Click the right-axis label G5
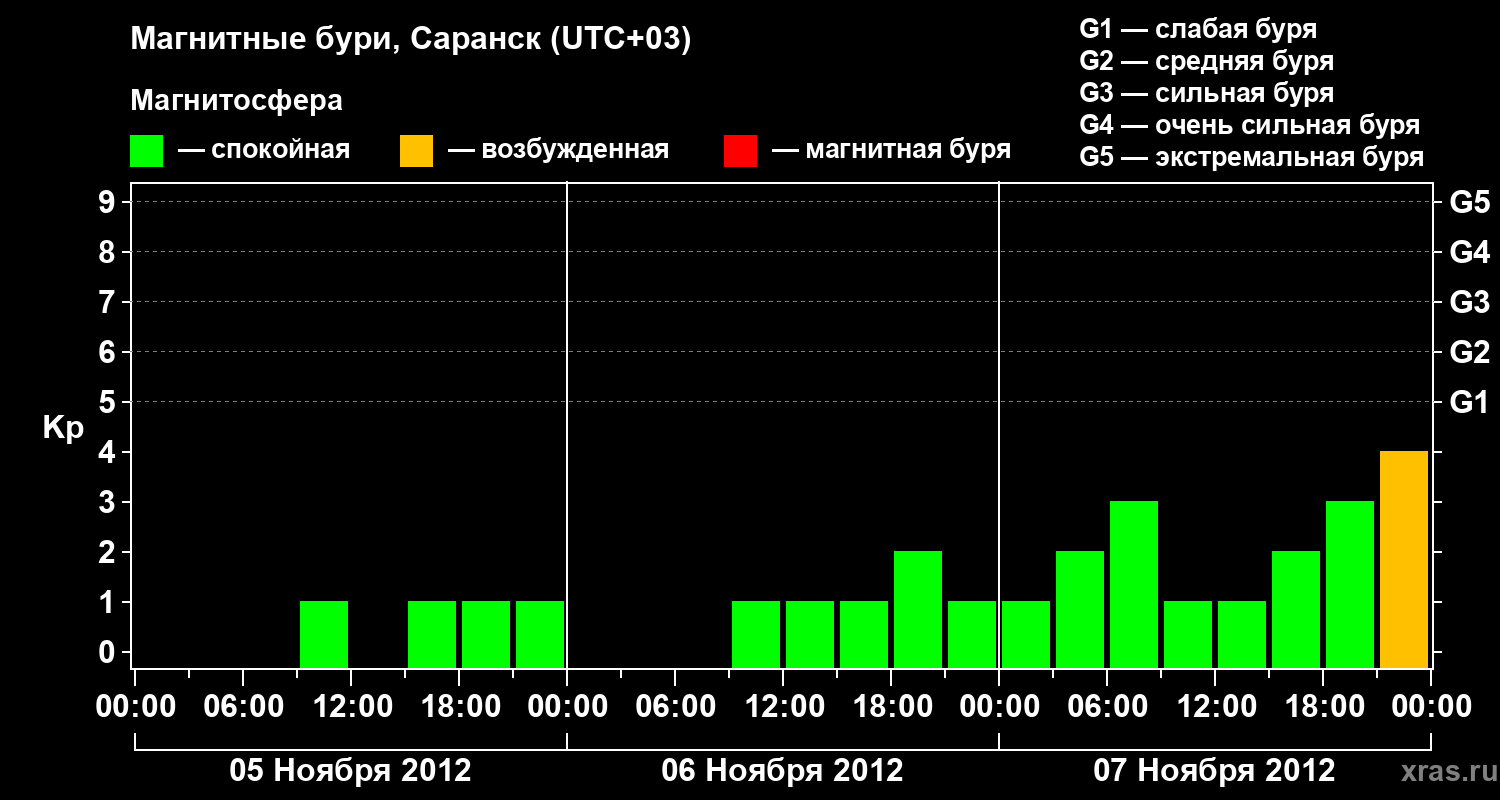This screenshot has height=800, width=1500. 1469,202
